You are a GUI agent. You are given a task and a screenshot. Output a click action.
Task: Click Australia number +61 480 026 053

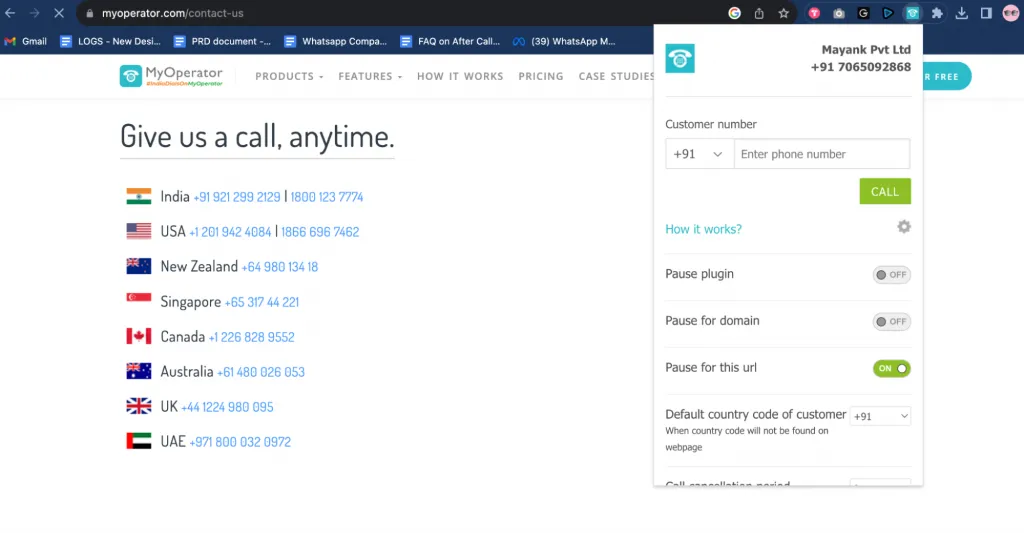click(x=261, y=372)
